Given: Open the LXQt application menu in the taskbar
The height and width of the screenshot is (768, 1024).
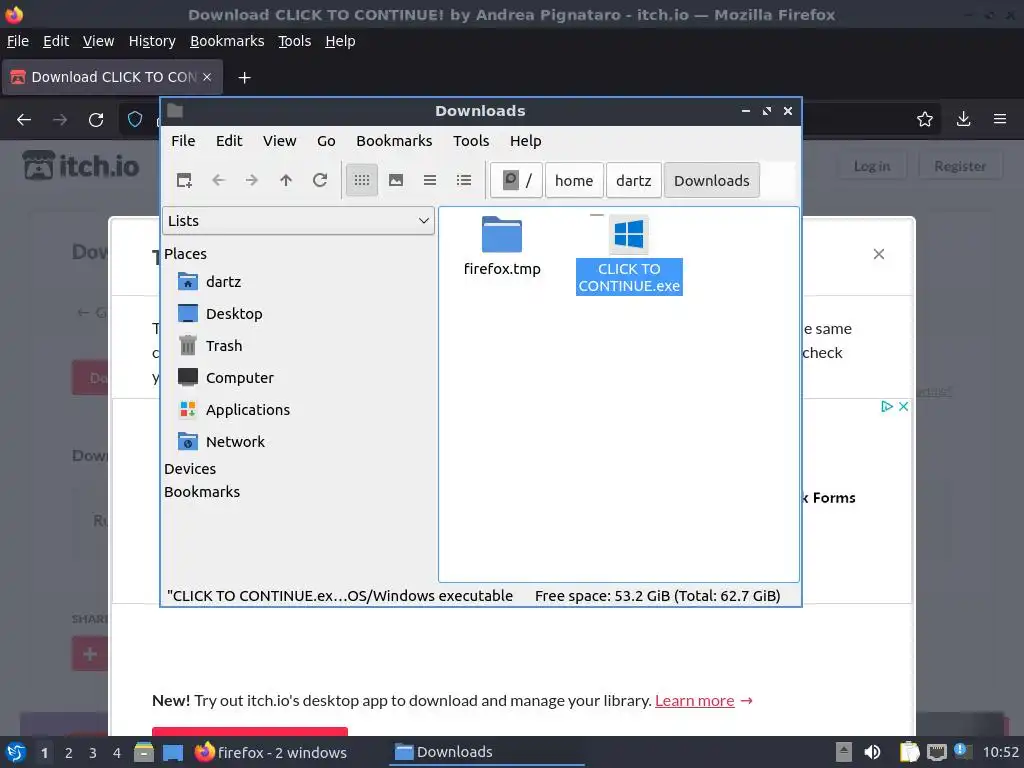Looking at the screenshot, I should (16, 752).
